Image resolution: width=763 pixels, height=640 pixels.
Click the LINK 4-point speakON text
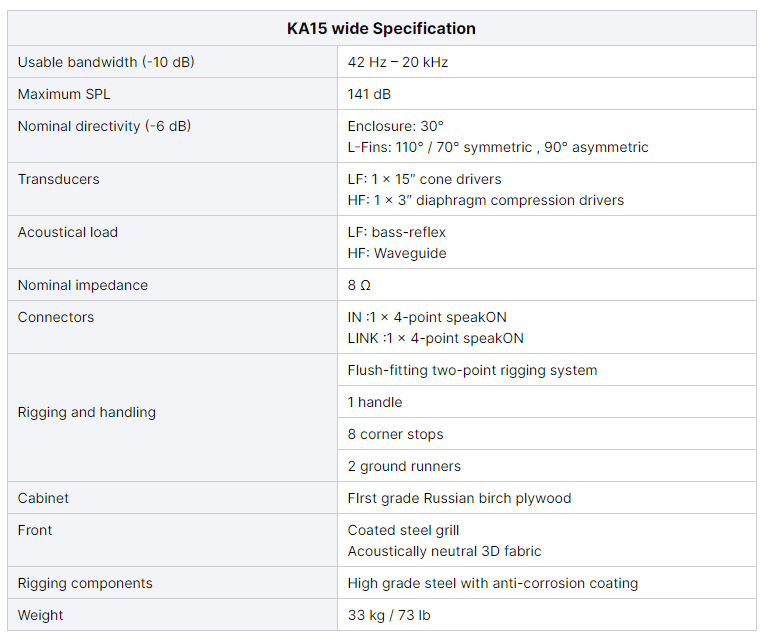pyautogui.click(x=435, y=338)
